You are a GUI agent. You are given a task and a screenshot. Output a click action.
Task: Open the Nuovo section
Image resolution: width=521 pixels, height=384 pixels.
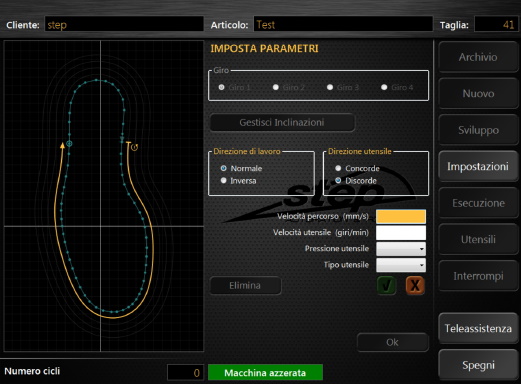coord(478,93)
